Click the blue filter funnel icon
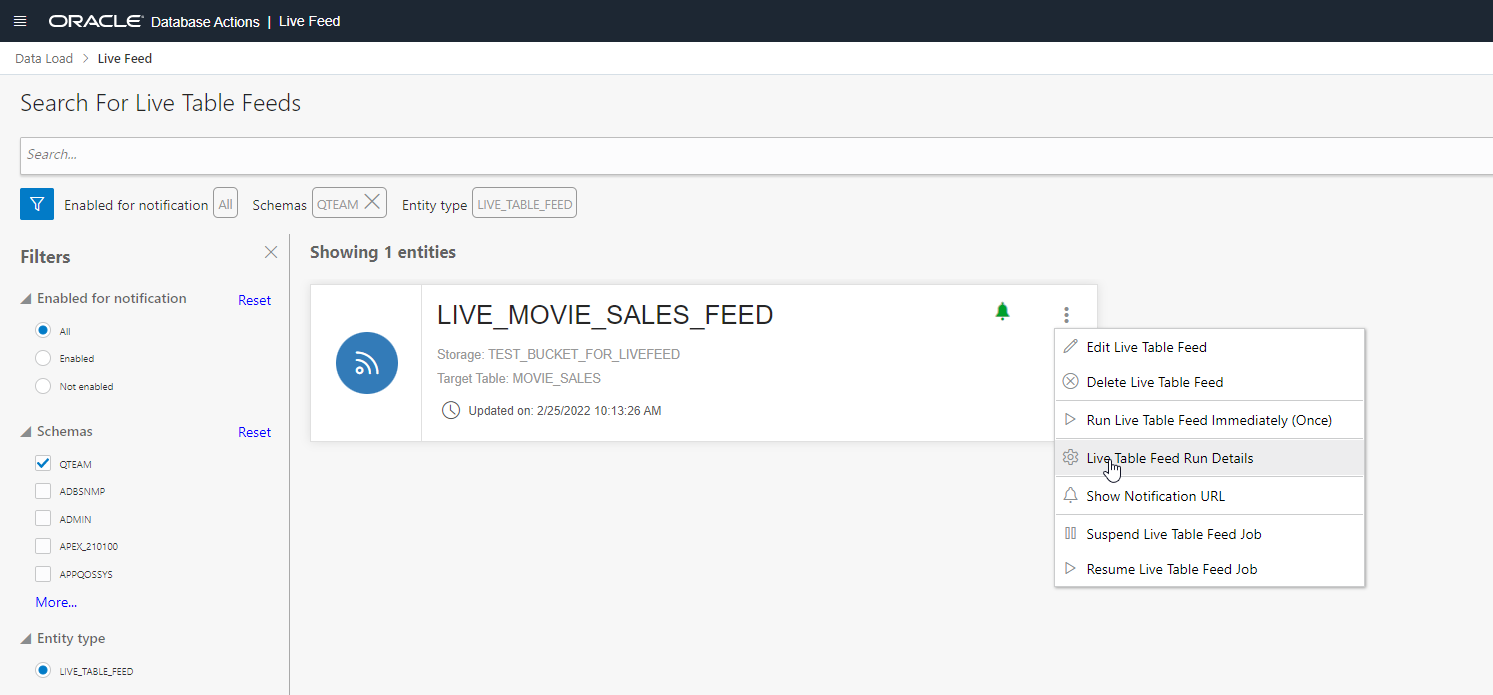 click(x=37, y=204)
